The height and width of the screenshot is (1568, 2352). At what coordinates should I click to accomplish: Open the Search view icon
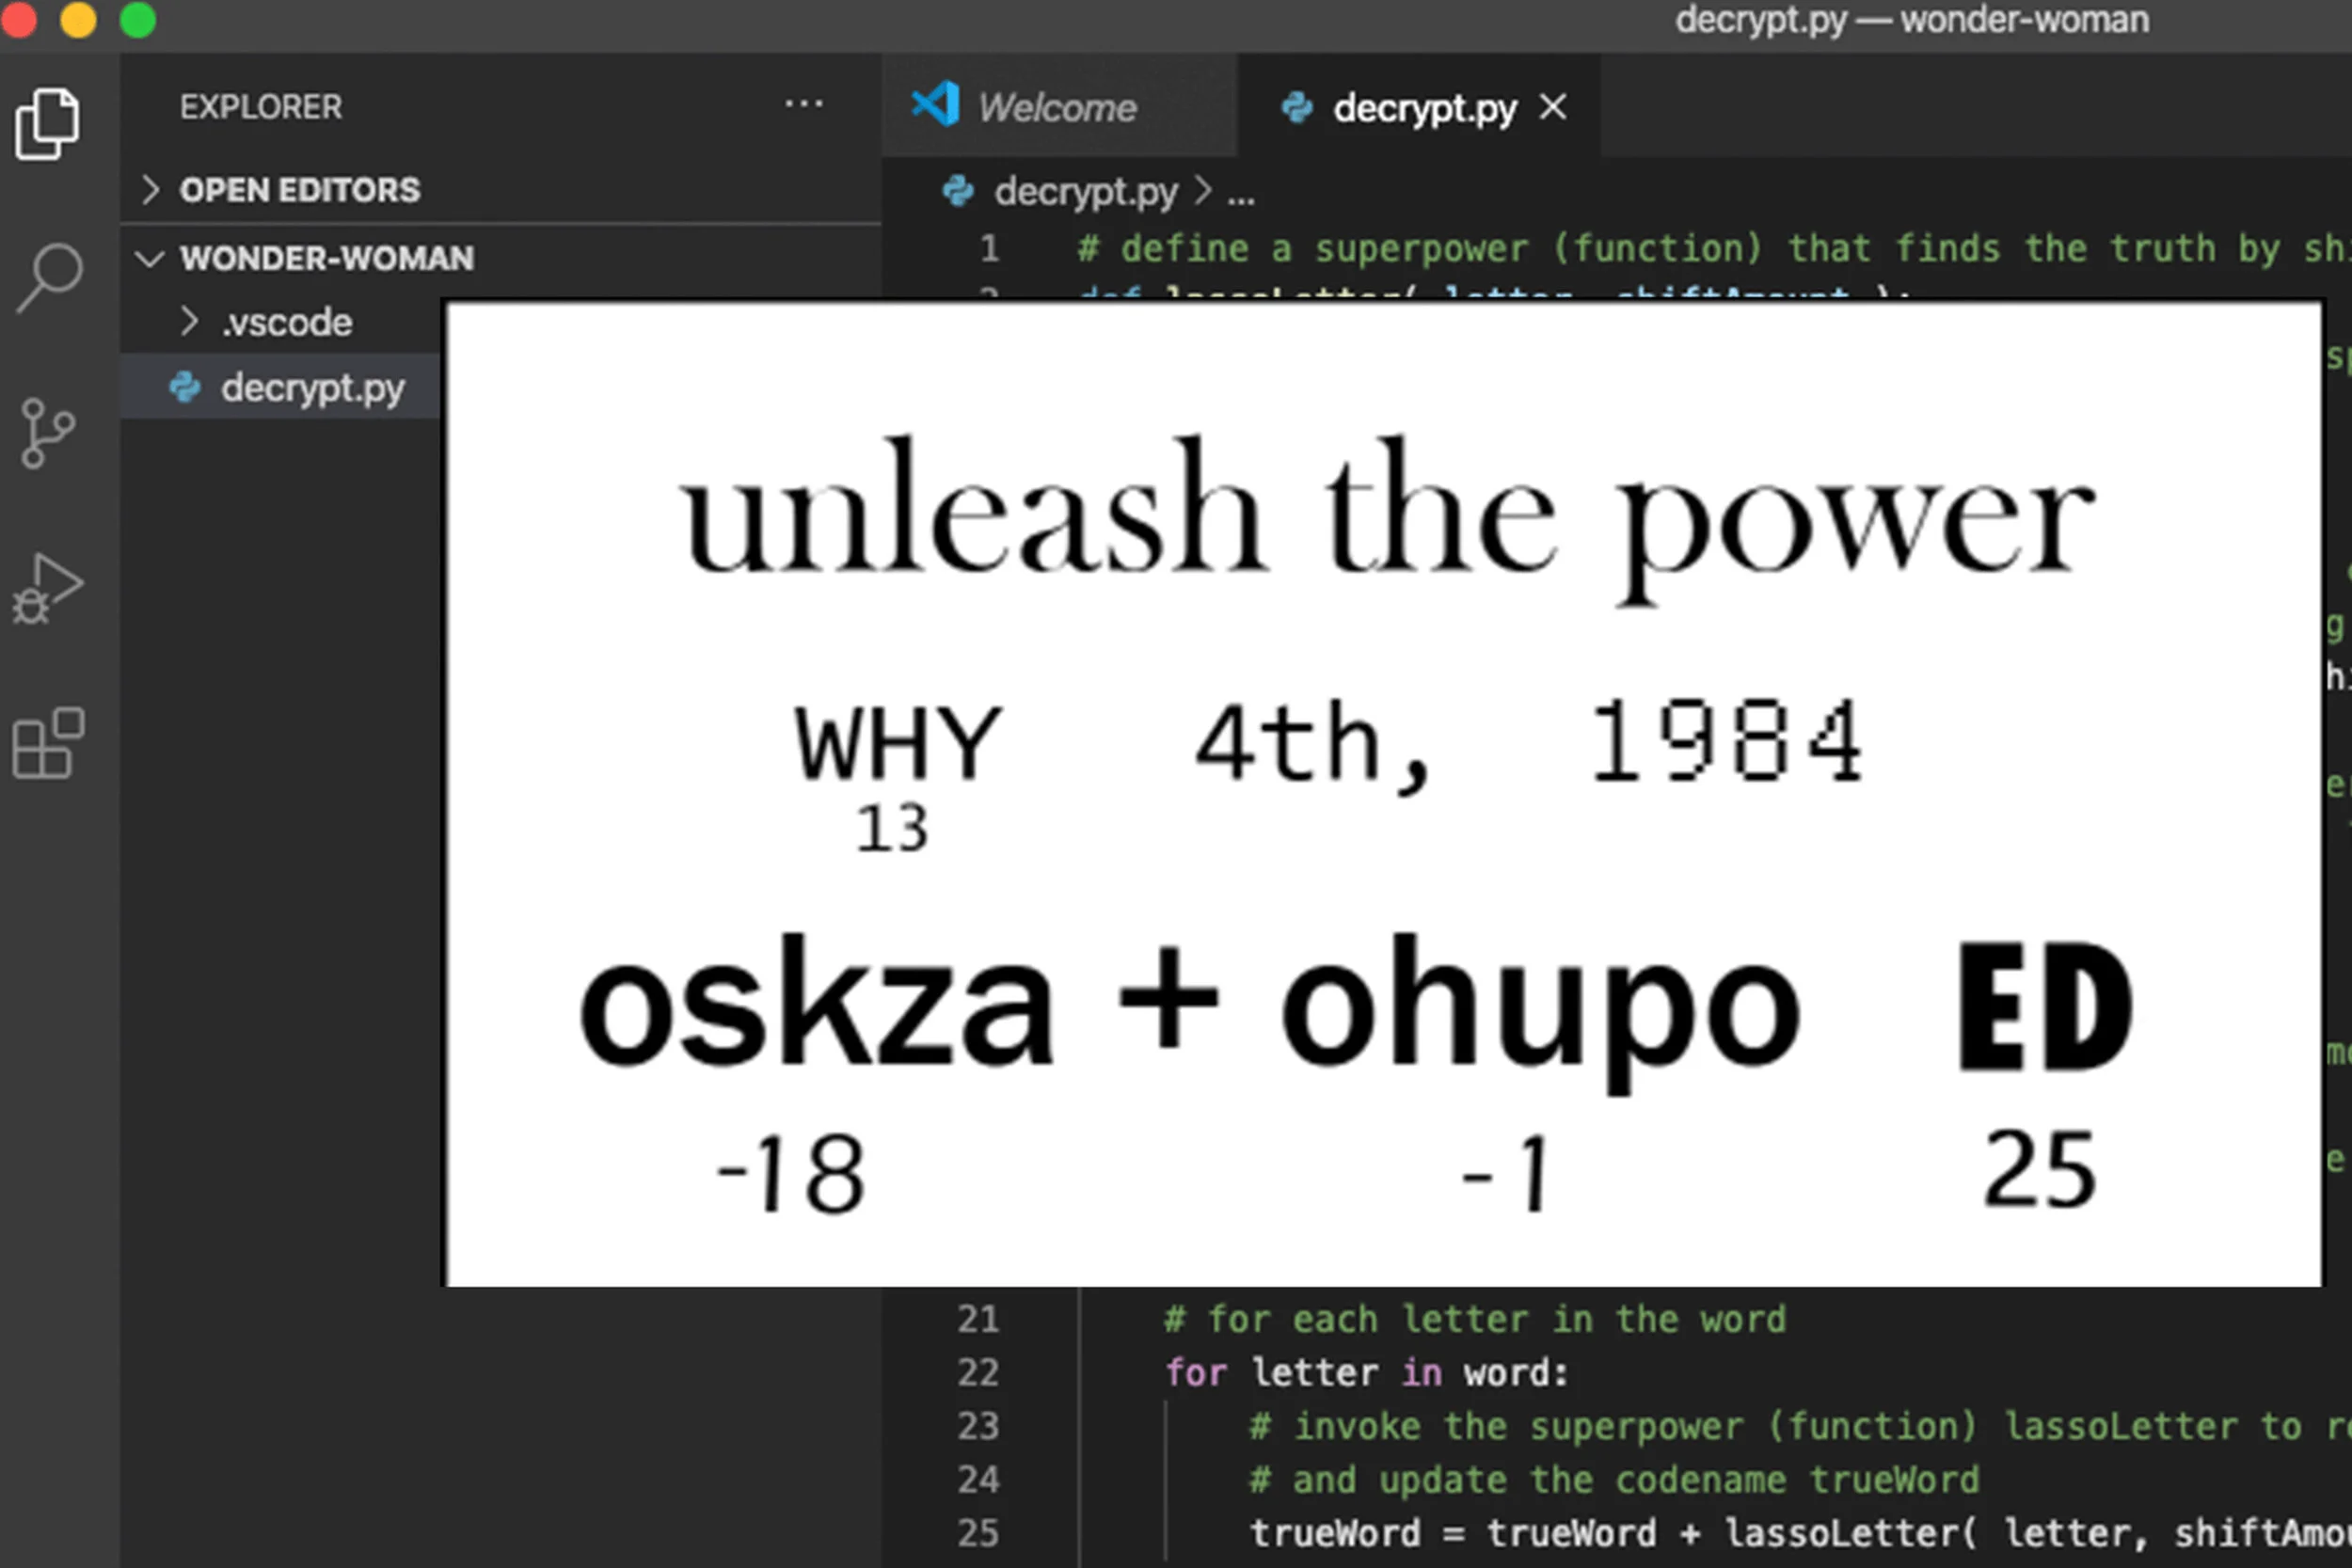(48, 278)
